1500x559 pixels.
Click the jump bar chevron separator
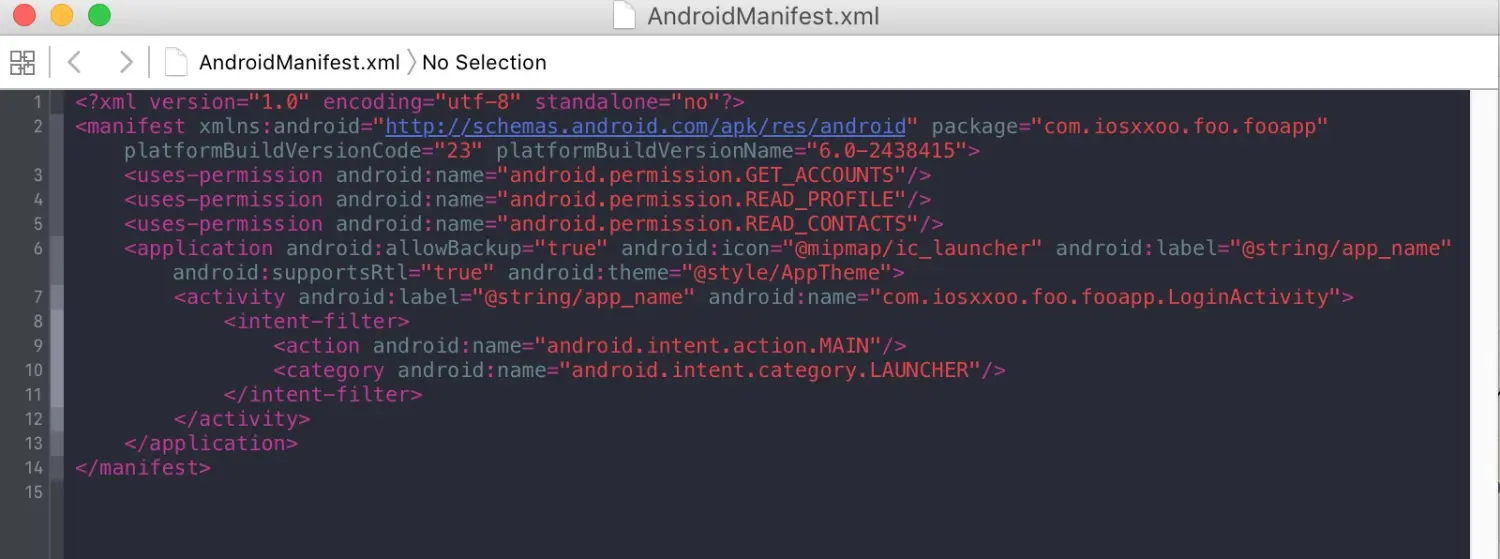(411, 62)
